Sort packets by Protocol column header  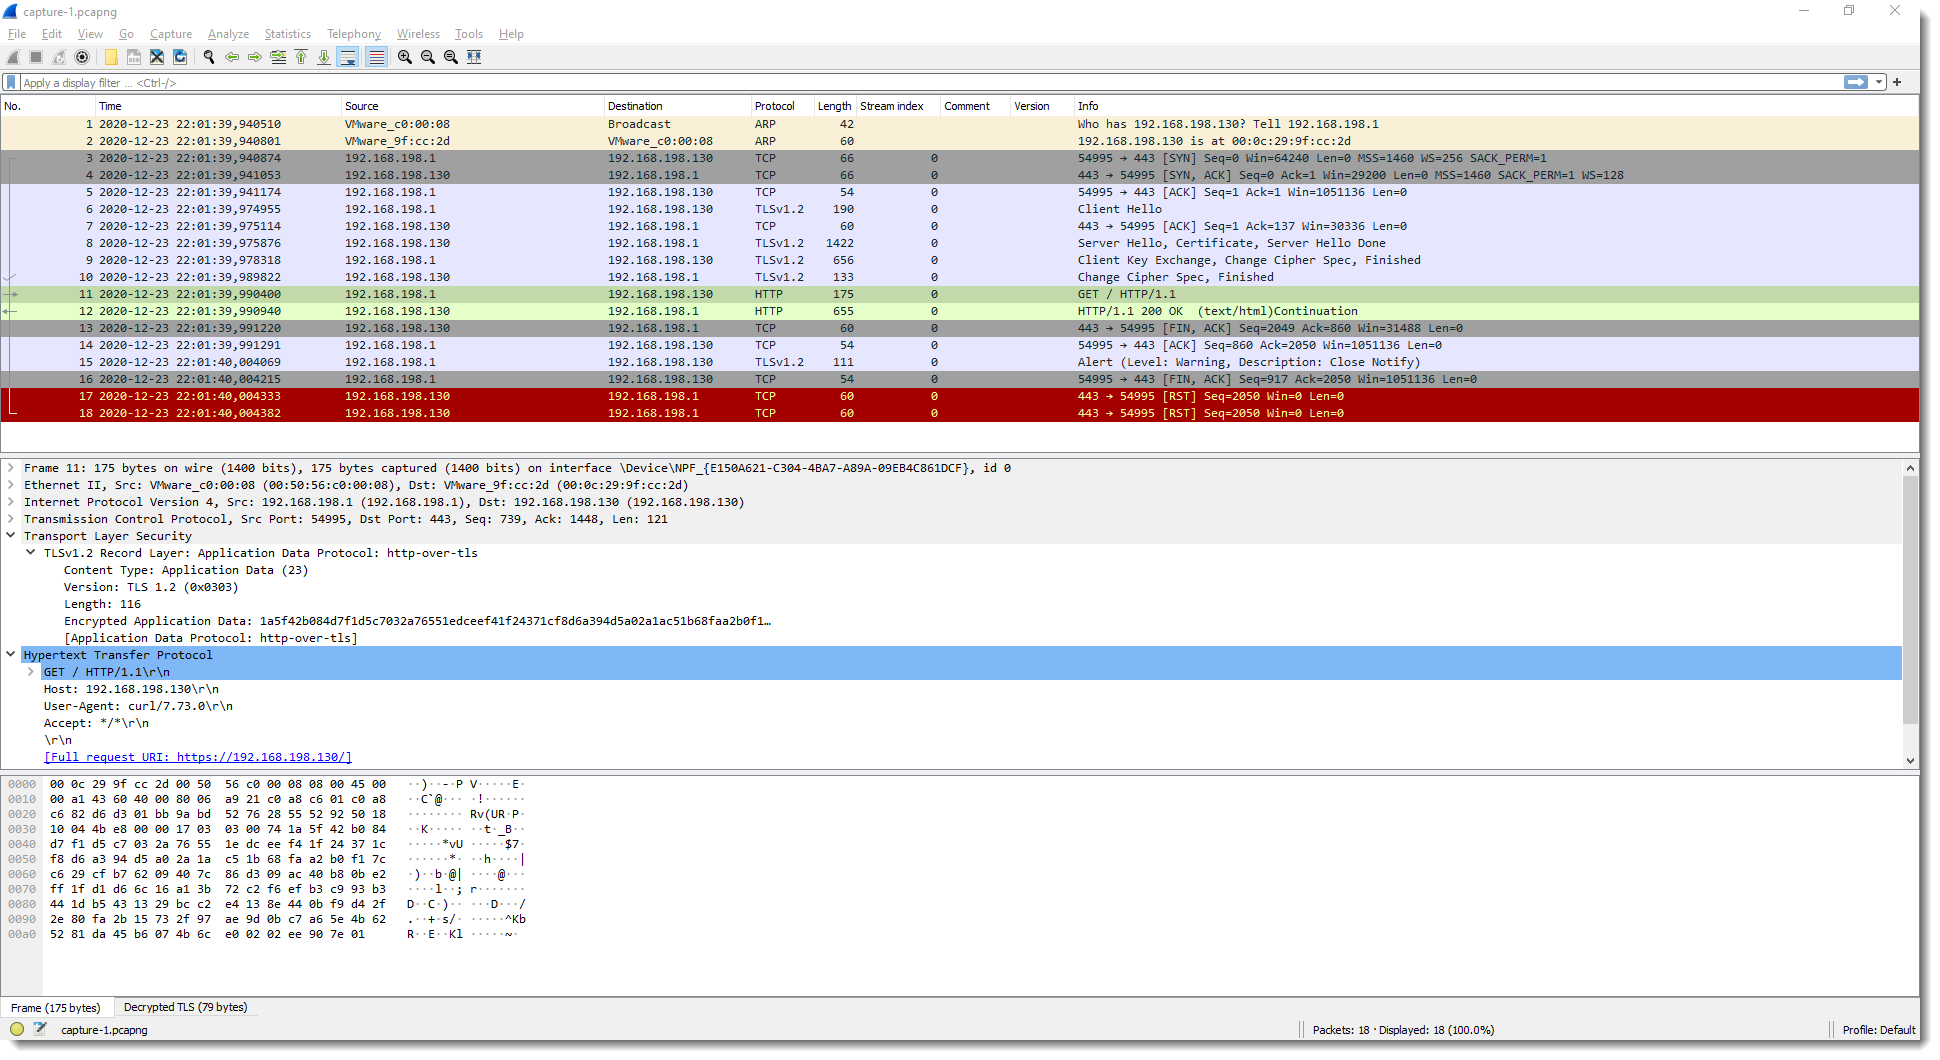(x=774, y=106)
